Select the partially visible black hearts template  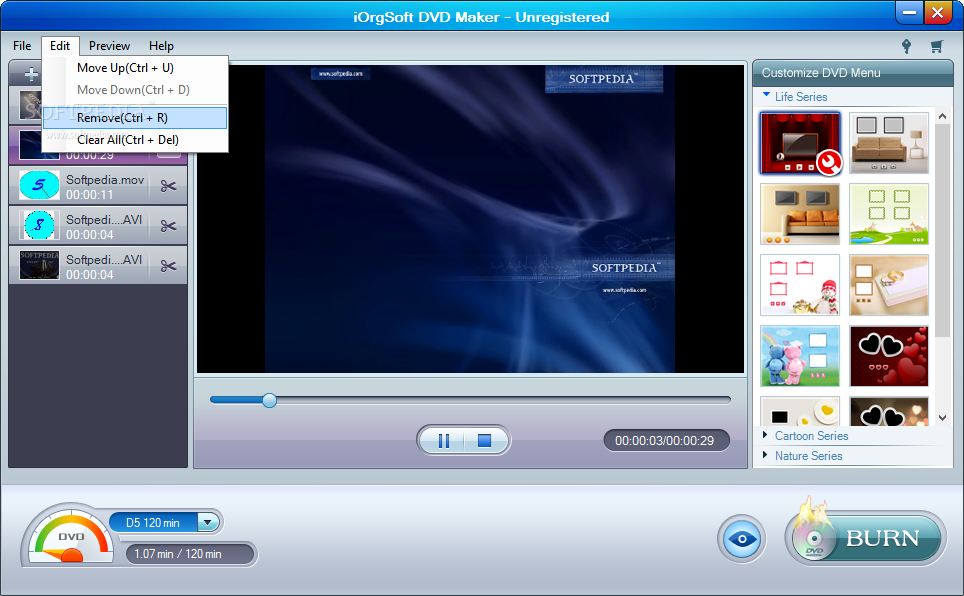(889, 411)
